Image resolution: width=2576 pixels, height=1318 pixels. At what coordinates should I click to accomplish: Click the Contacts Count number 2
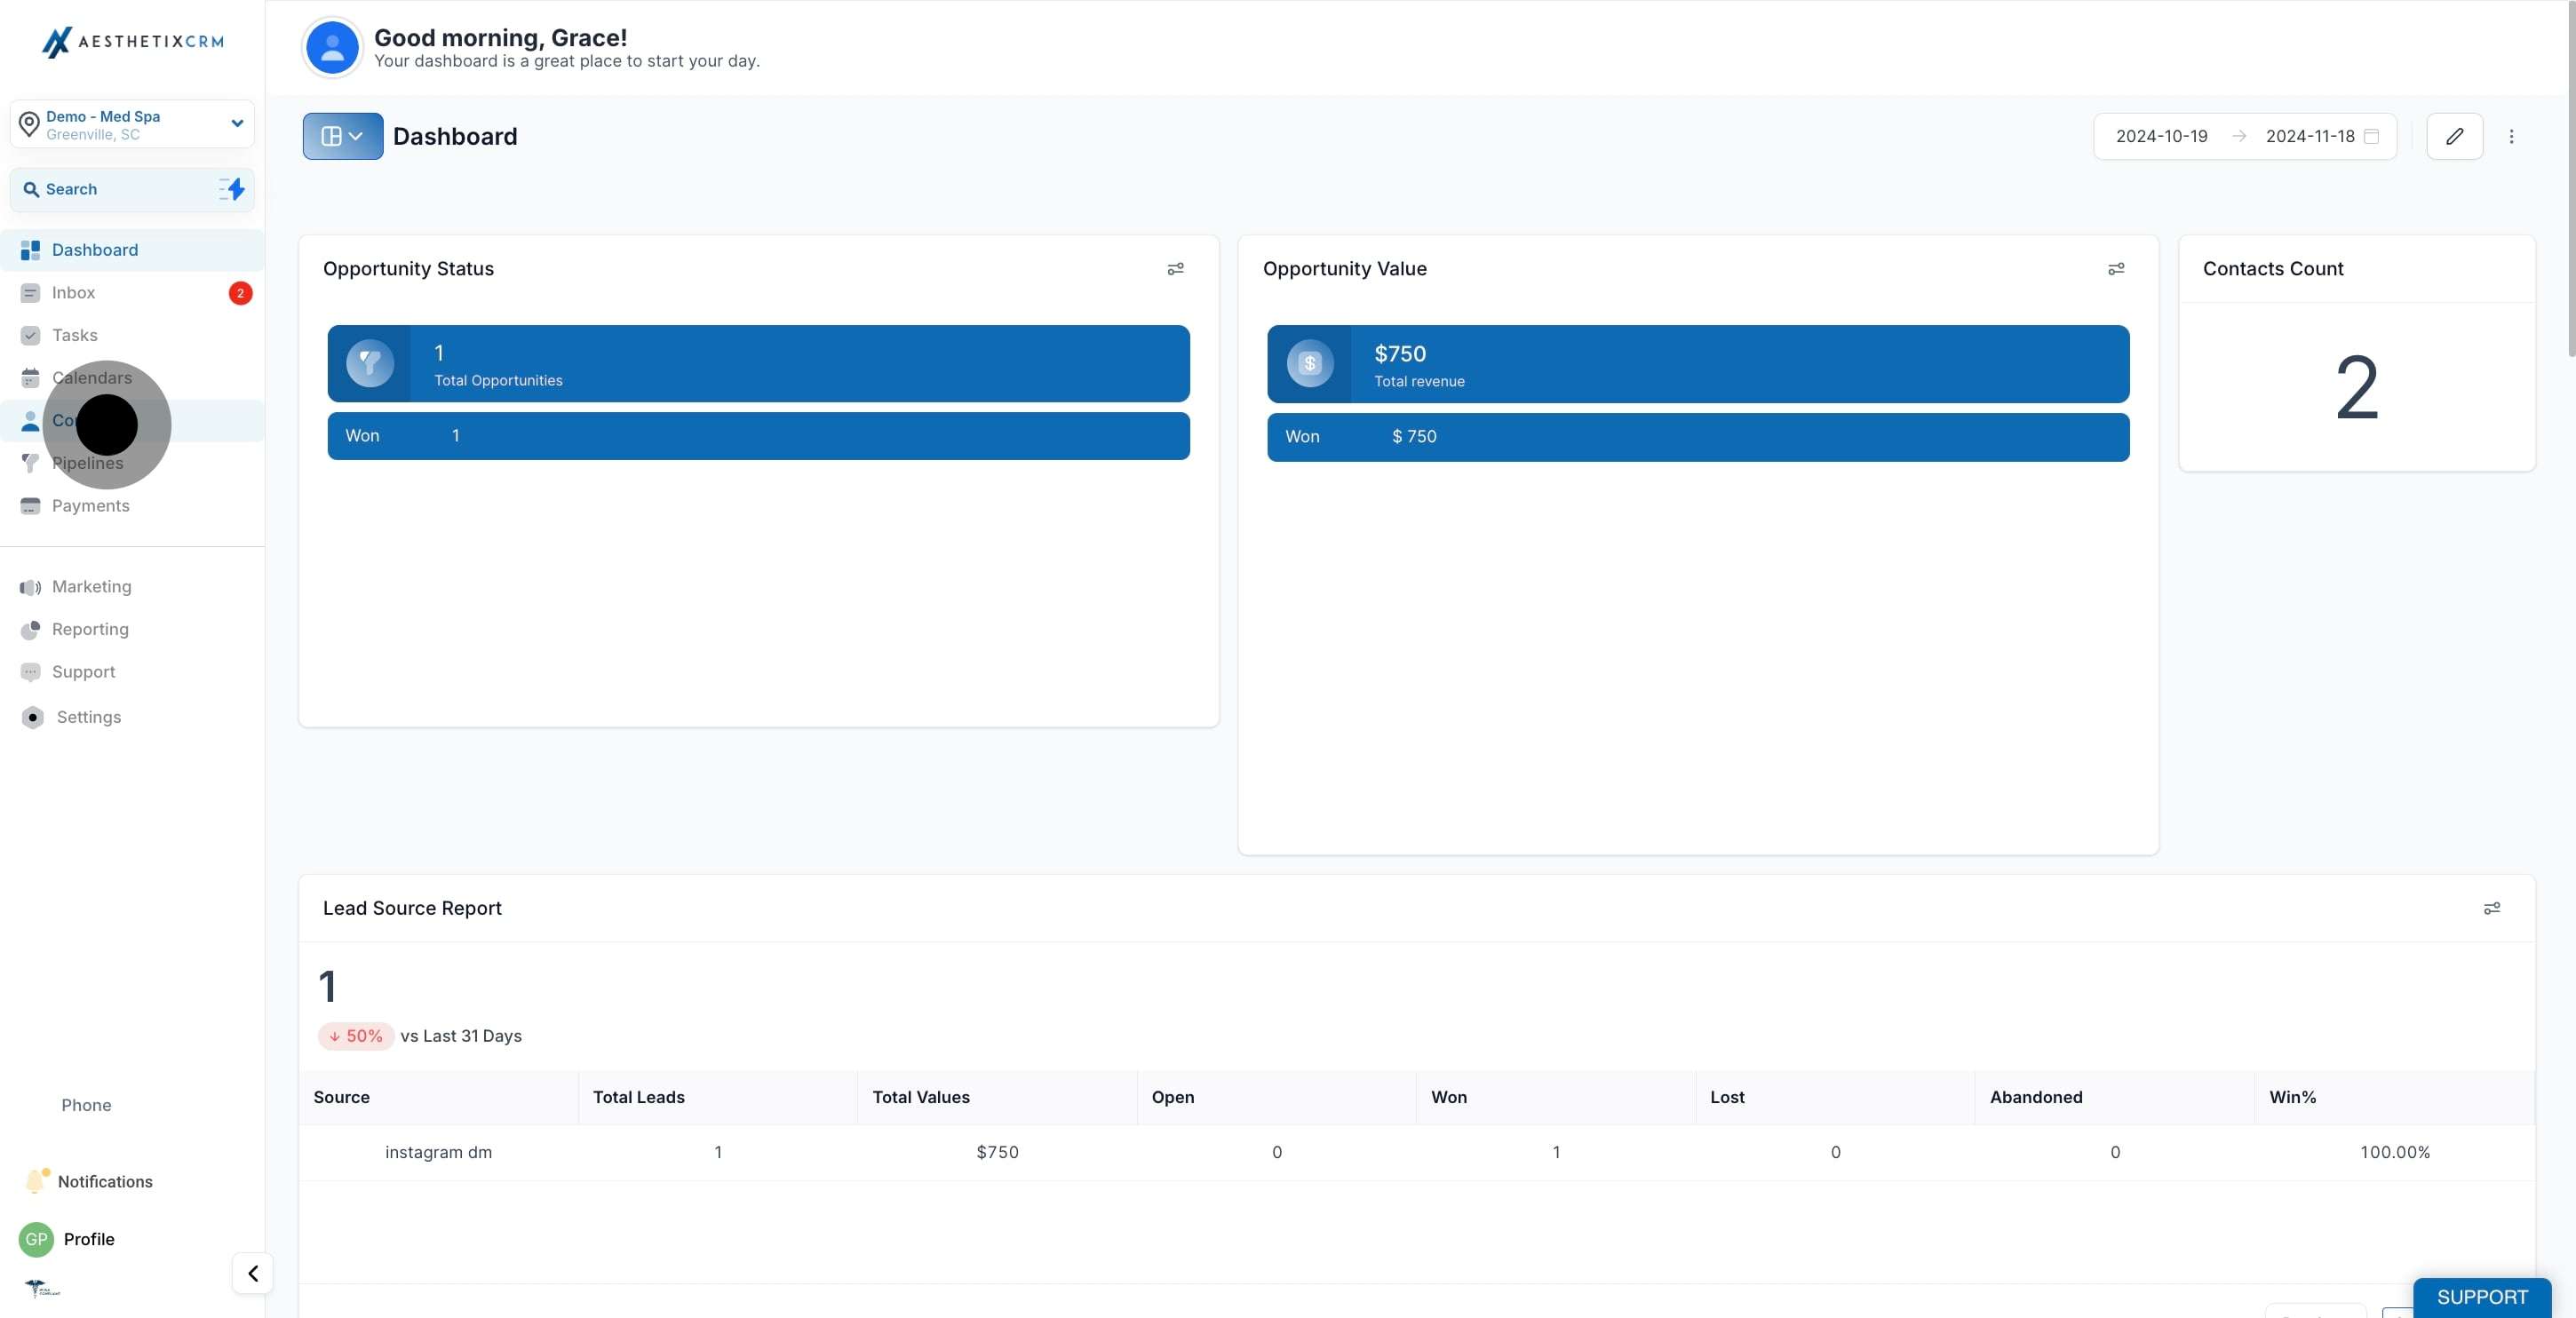2357,388
